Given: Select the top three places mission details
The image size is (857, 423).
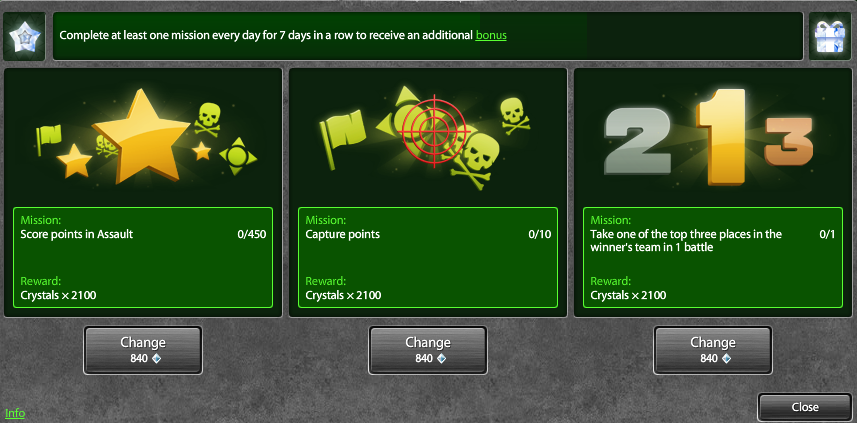Looking at the screenshot, I should click(x=713, y=257).
